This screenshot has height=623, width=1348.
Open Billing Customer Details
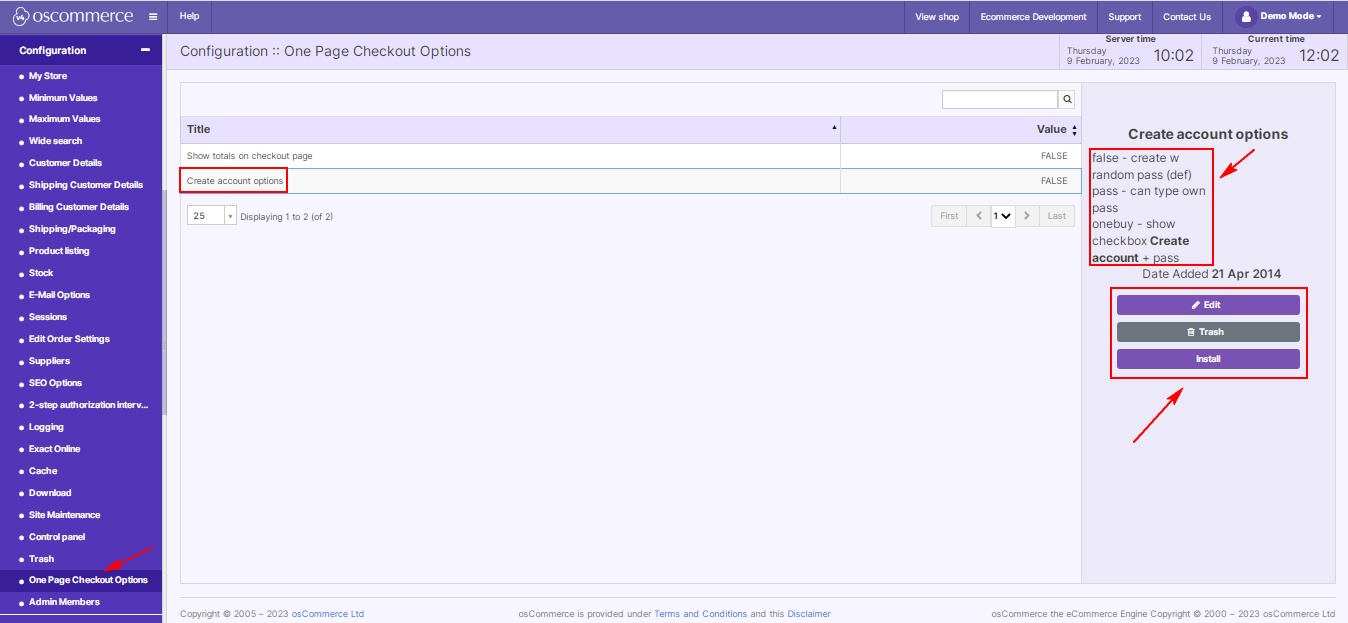[x=79, y=207]
